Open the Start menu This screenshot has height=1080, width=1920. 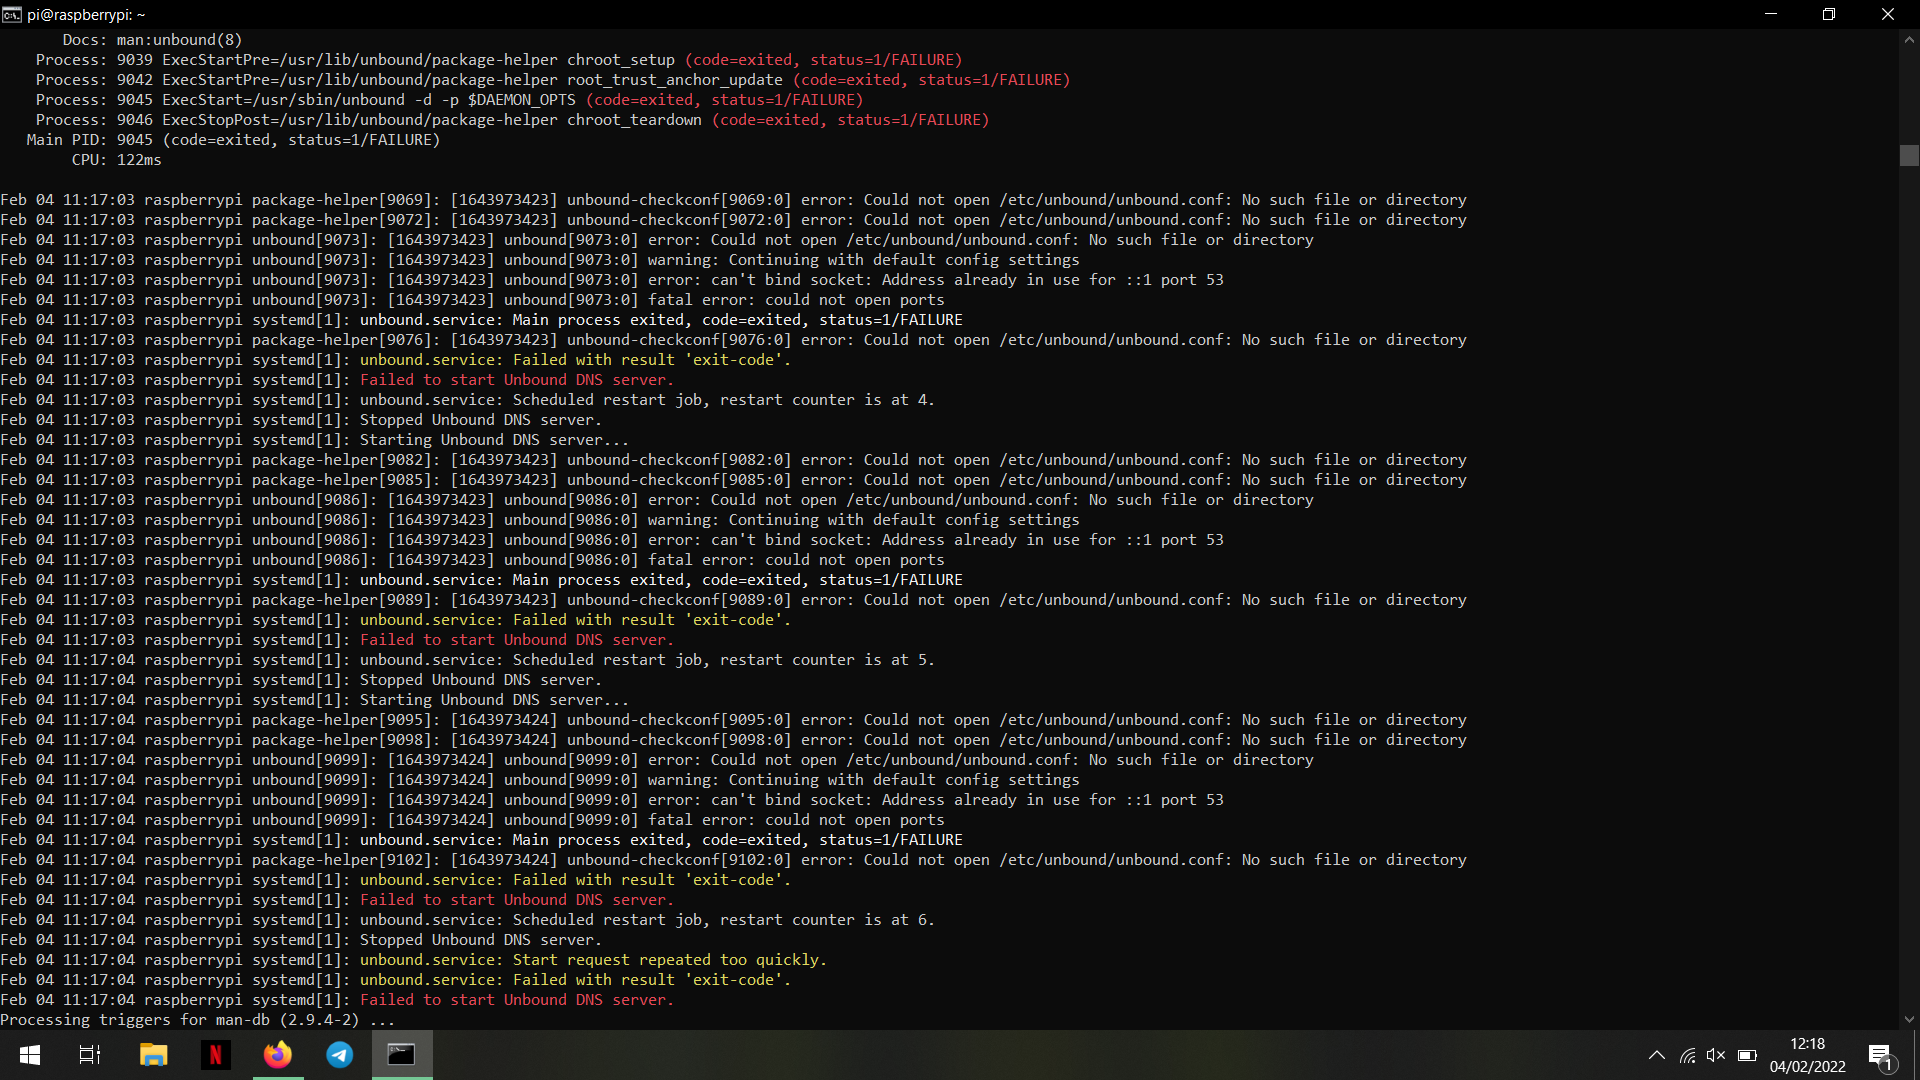pos(29,1055)
